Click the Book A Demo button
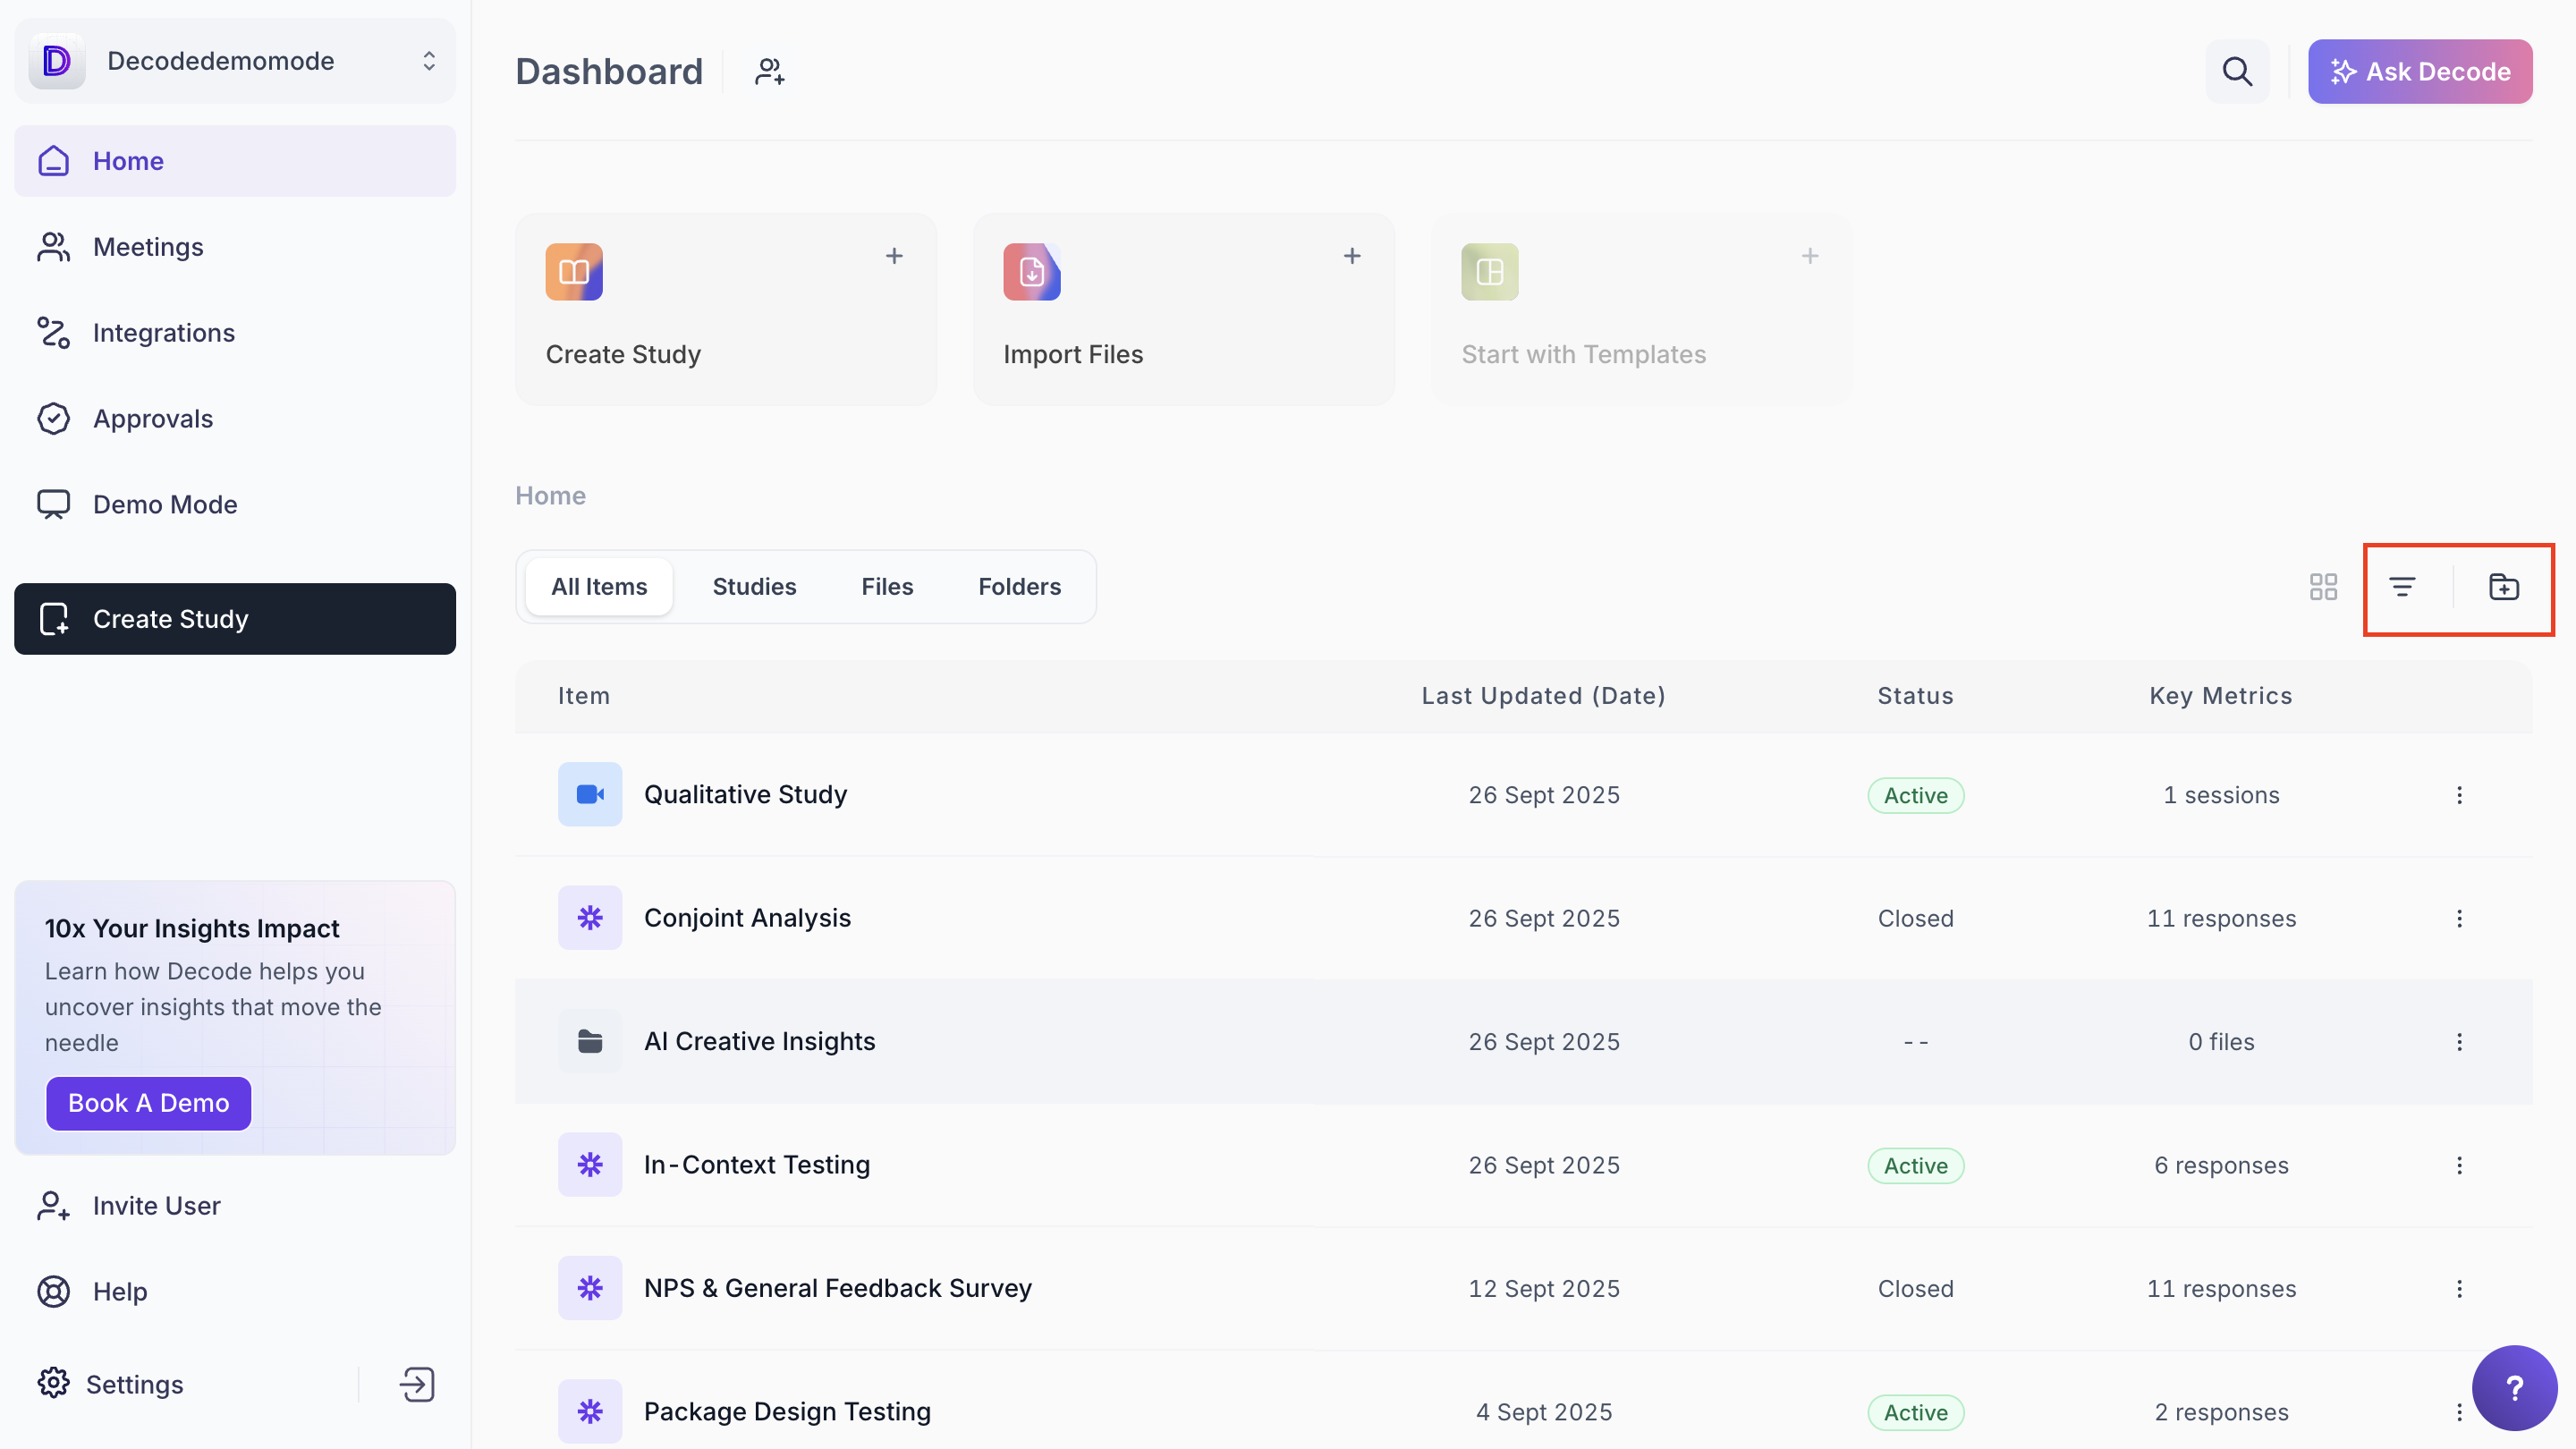The height and width of the screenshot is (1449, 2576). pyautogui.click(x=148, y=1103)
